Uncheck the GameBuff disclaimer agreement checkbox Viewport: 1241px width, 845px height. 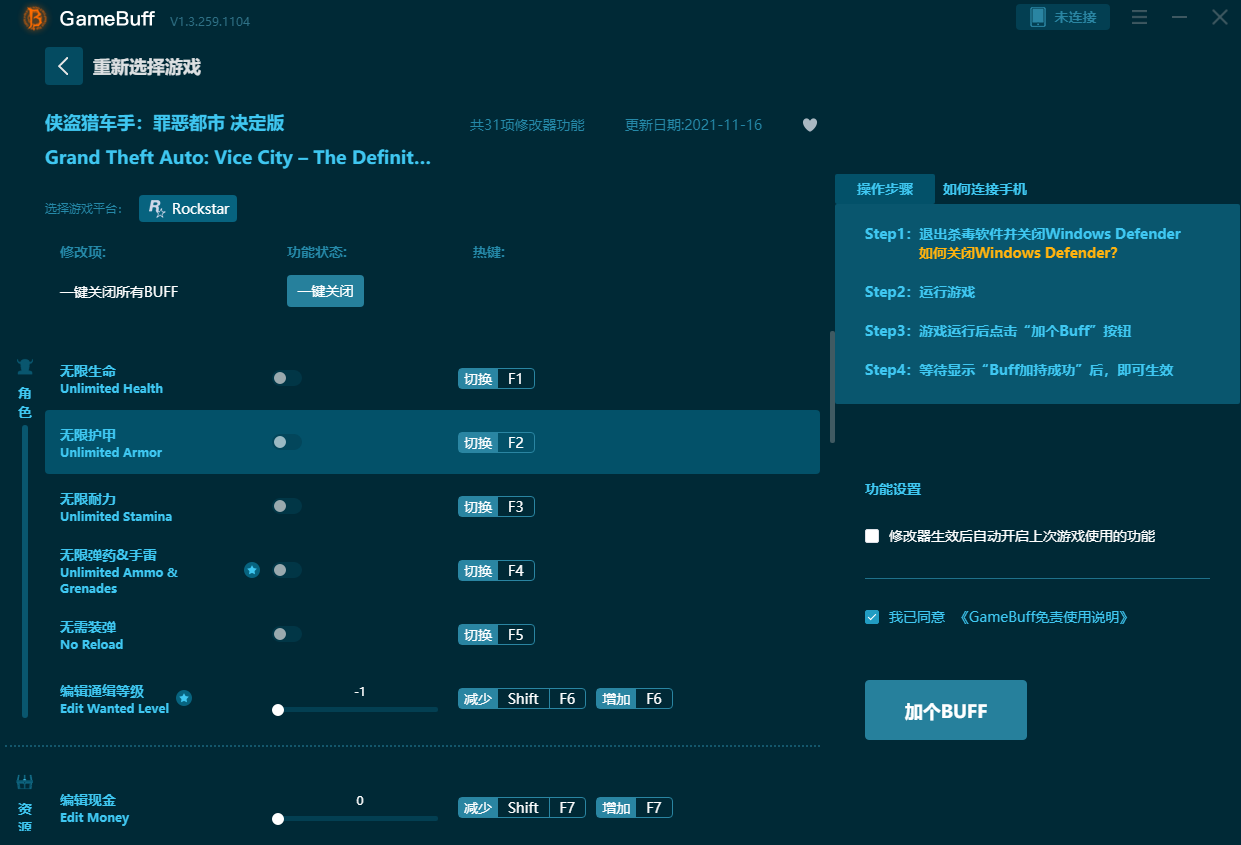[872, 617]
